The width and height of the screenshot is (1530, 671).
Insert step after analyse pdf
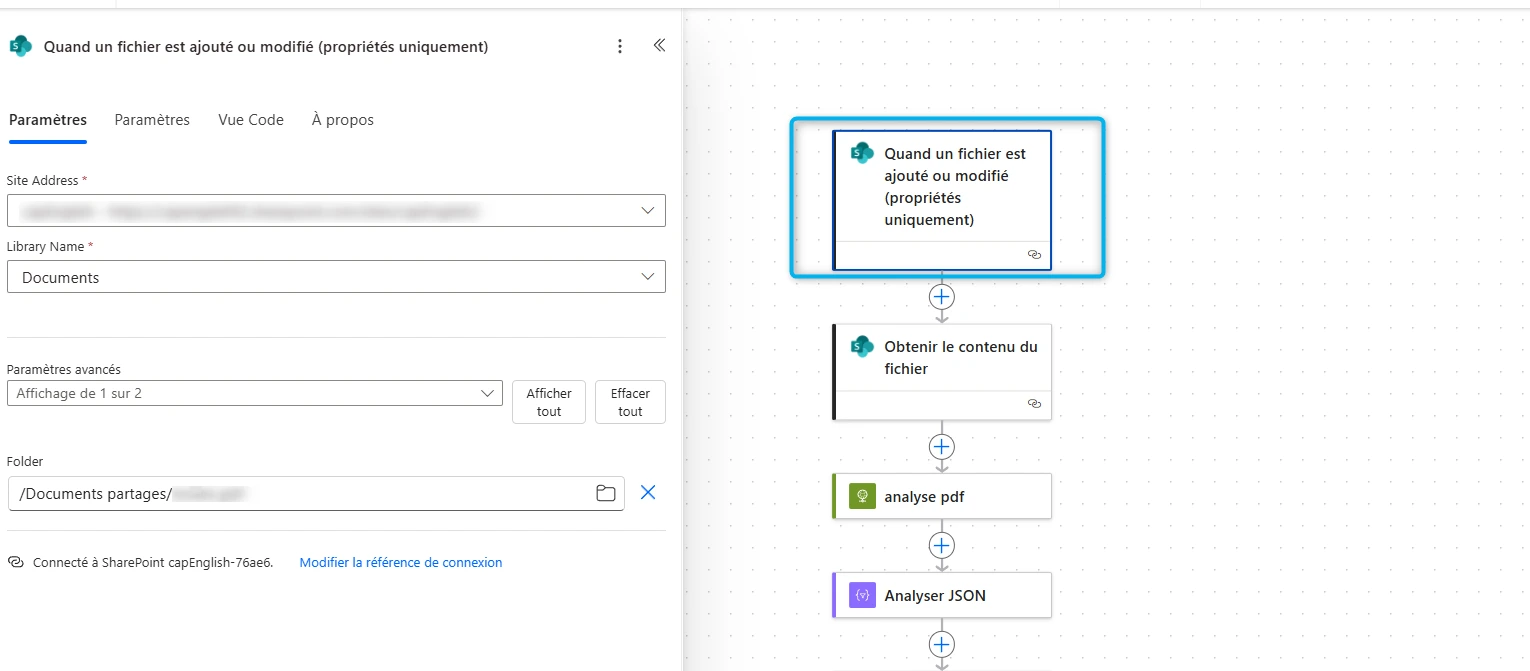click(x=941, y=545)
